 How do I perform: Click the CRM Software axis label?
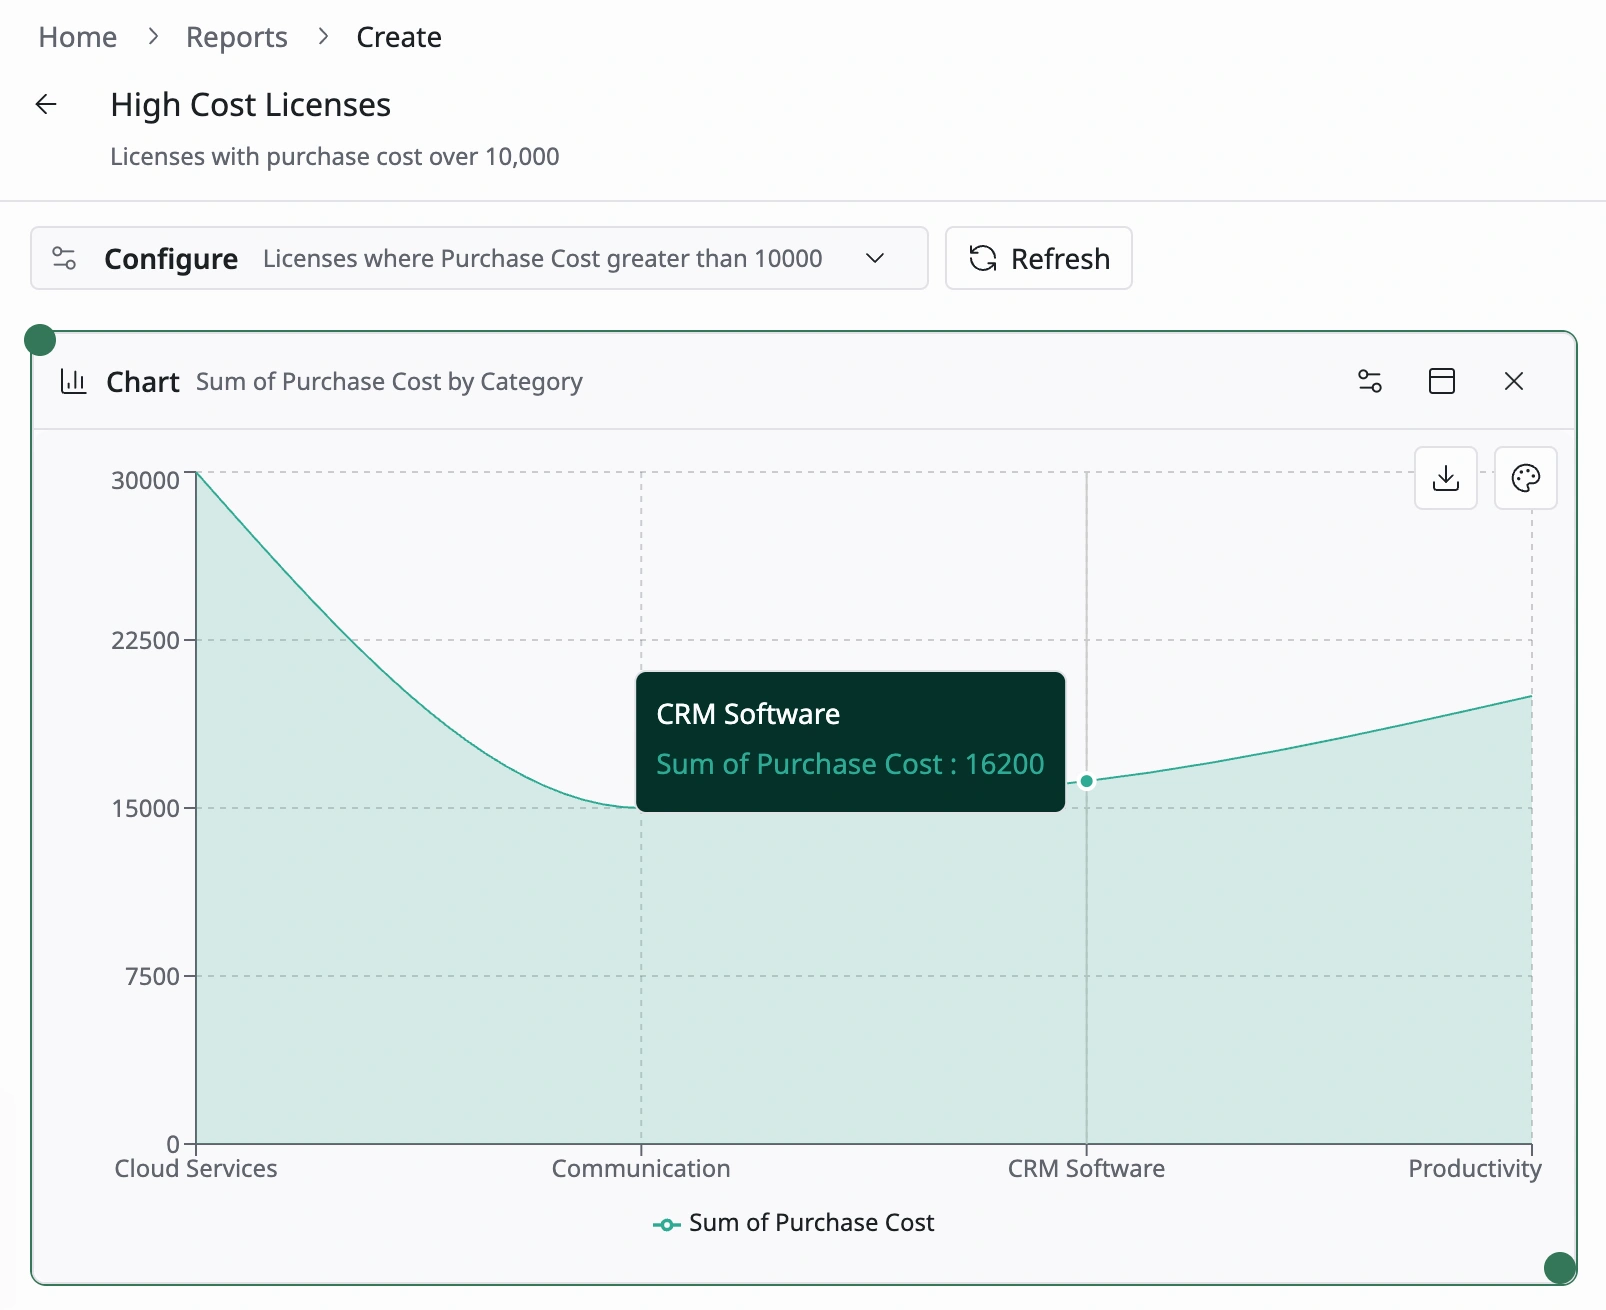pos(1087,1168)
